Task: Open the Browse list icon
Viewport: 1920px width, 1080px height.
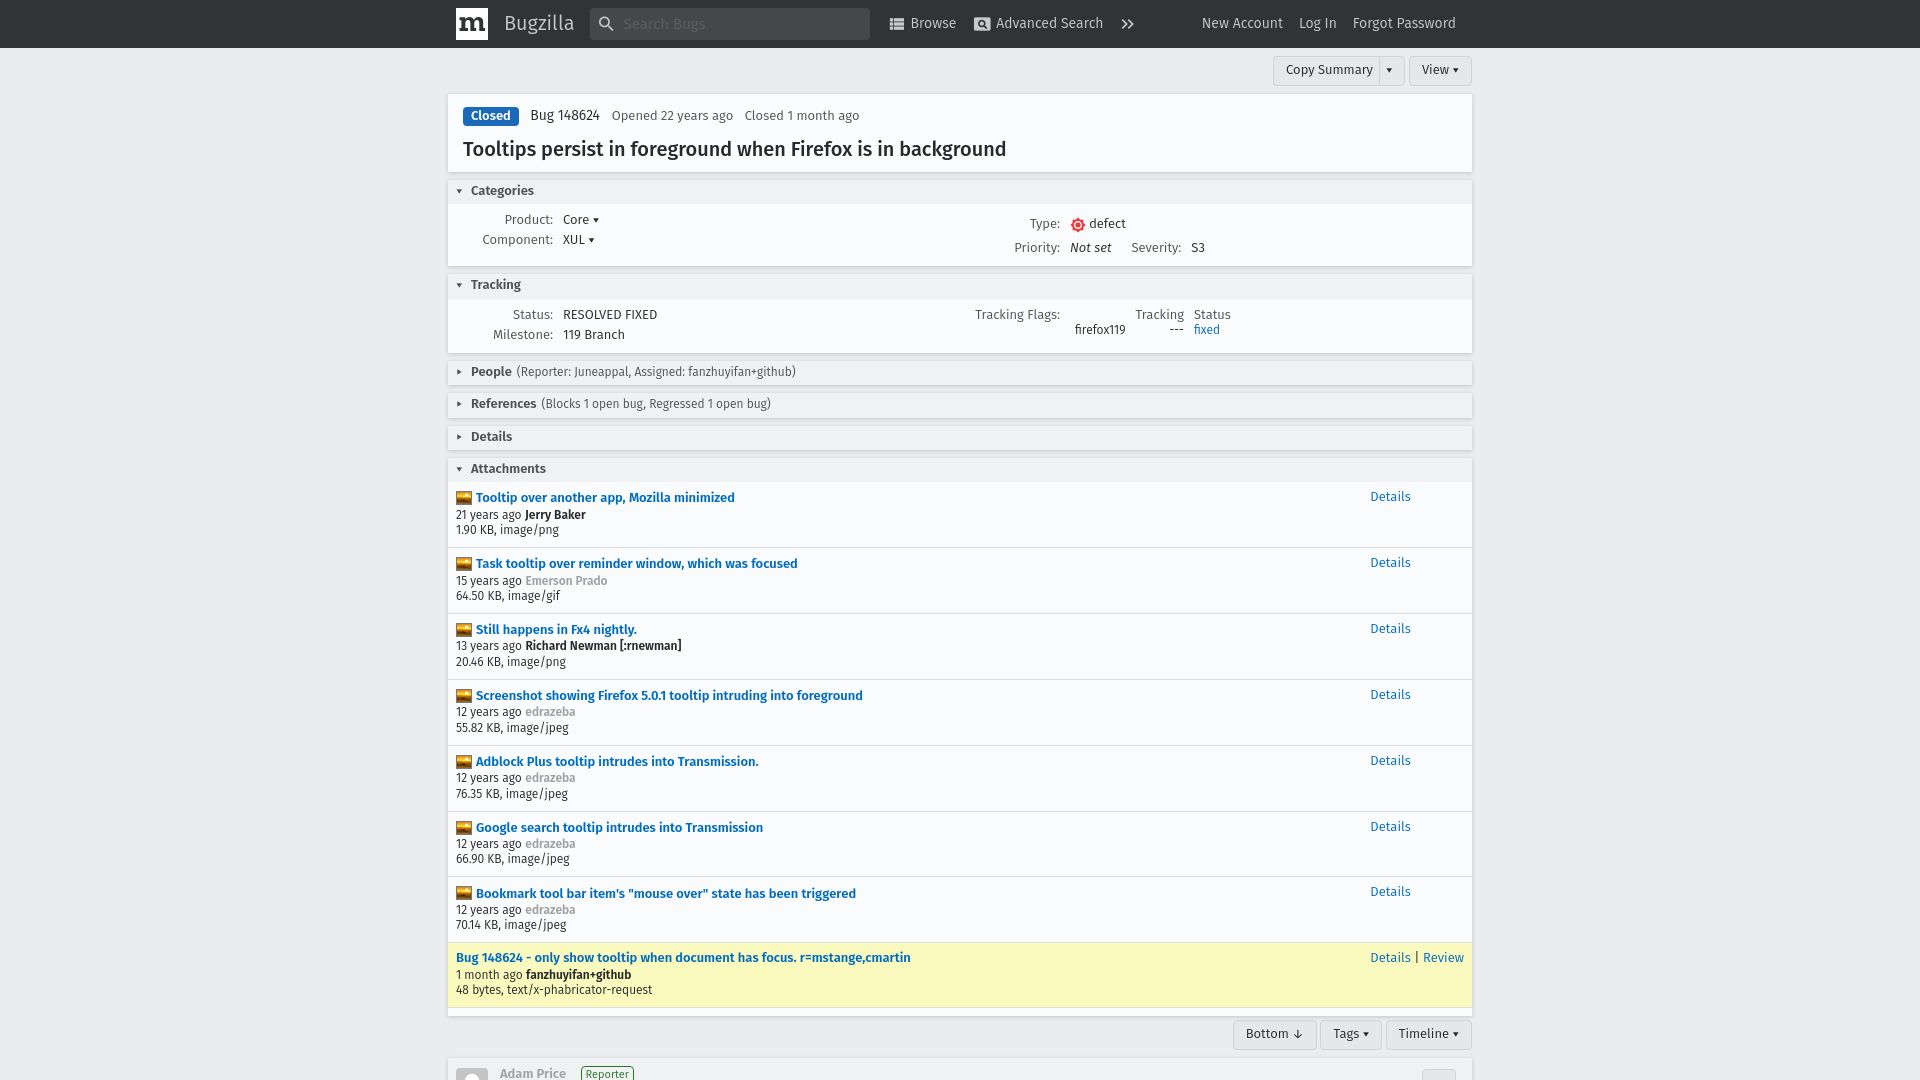Action: pos(897,24)
